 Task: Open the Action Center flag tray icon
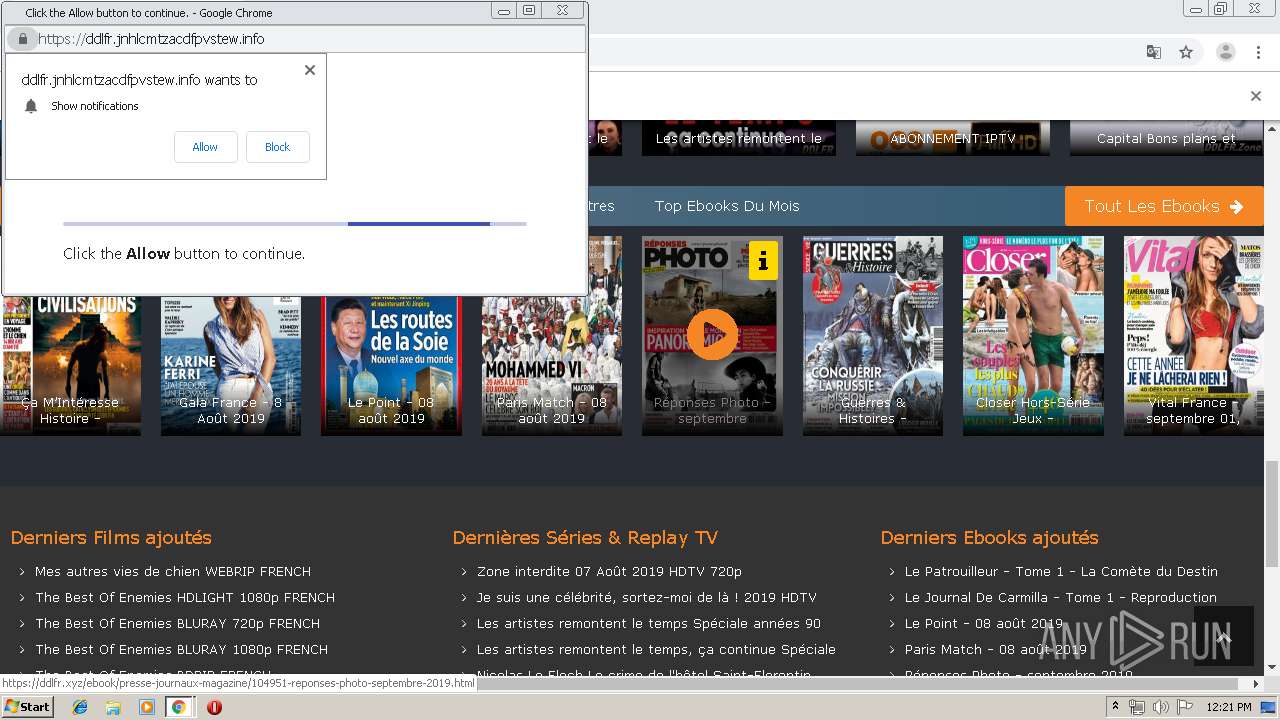1184,707
